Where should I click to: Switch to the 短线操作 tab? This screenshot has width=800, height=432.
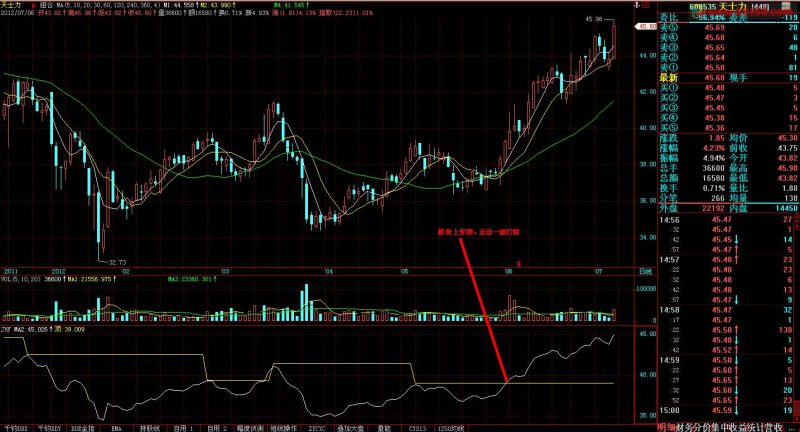point(284,428)
